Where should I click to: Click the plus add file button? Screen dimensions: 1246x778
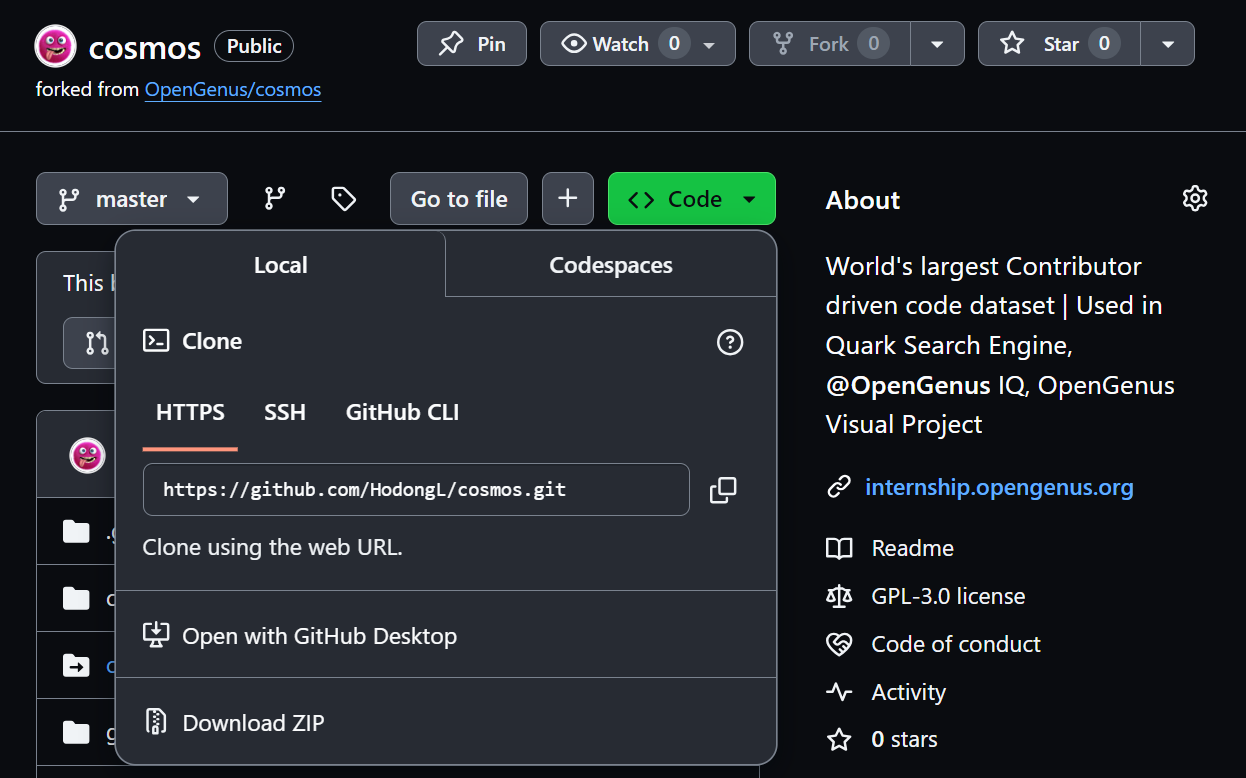568,199
